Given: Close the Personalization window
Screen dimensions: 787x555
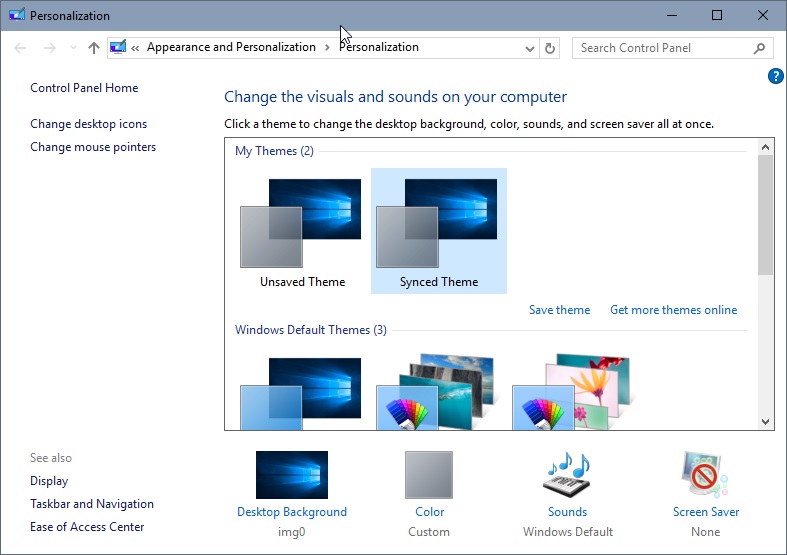Looking at the screenshot, I should 762,15.
